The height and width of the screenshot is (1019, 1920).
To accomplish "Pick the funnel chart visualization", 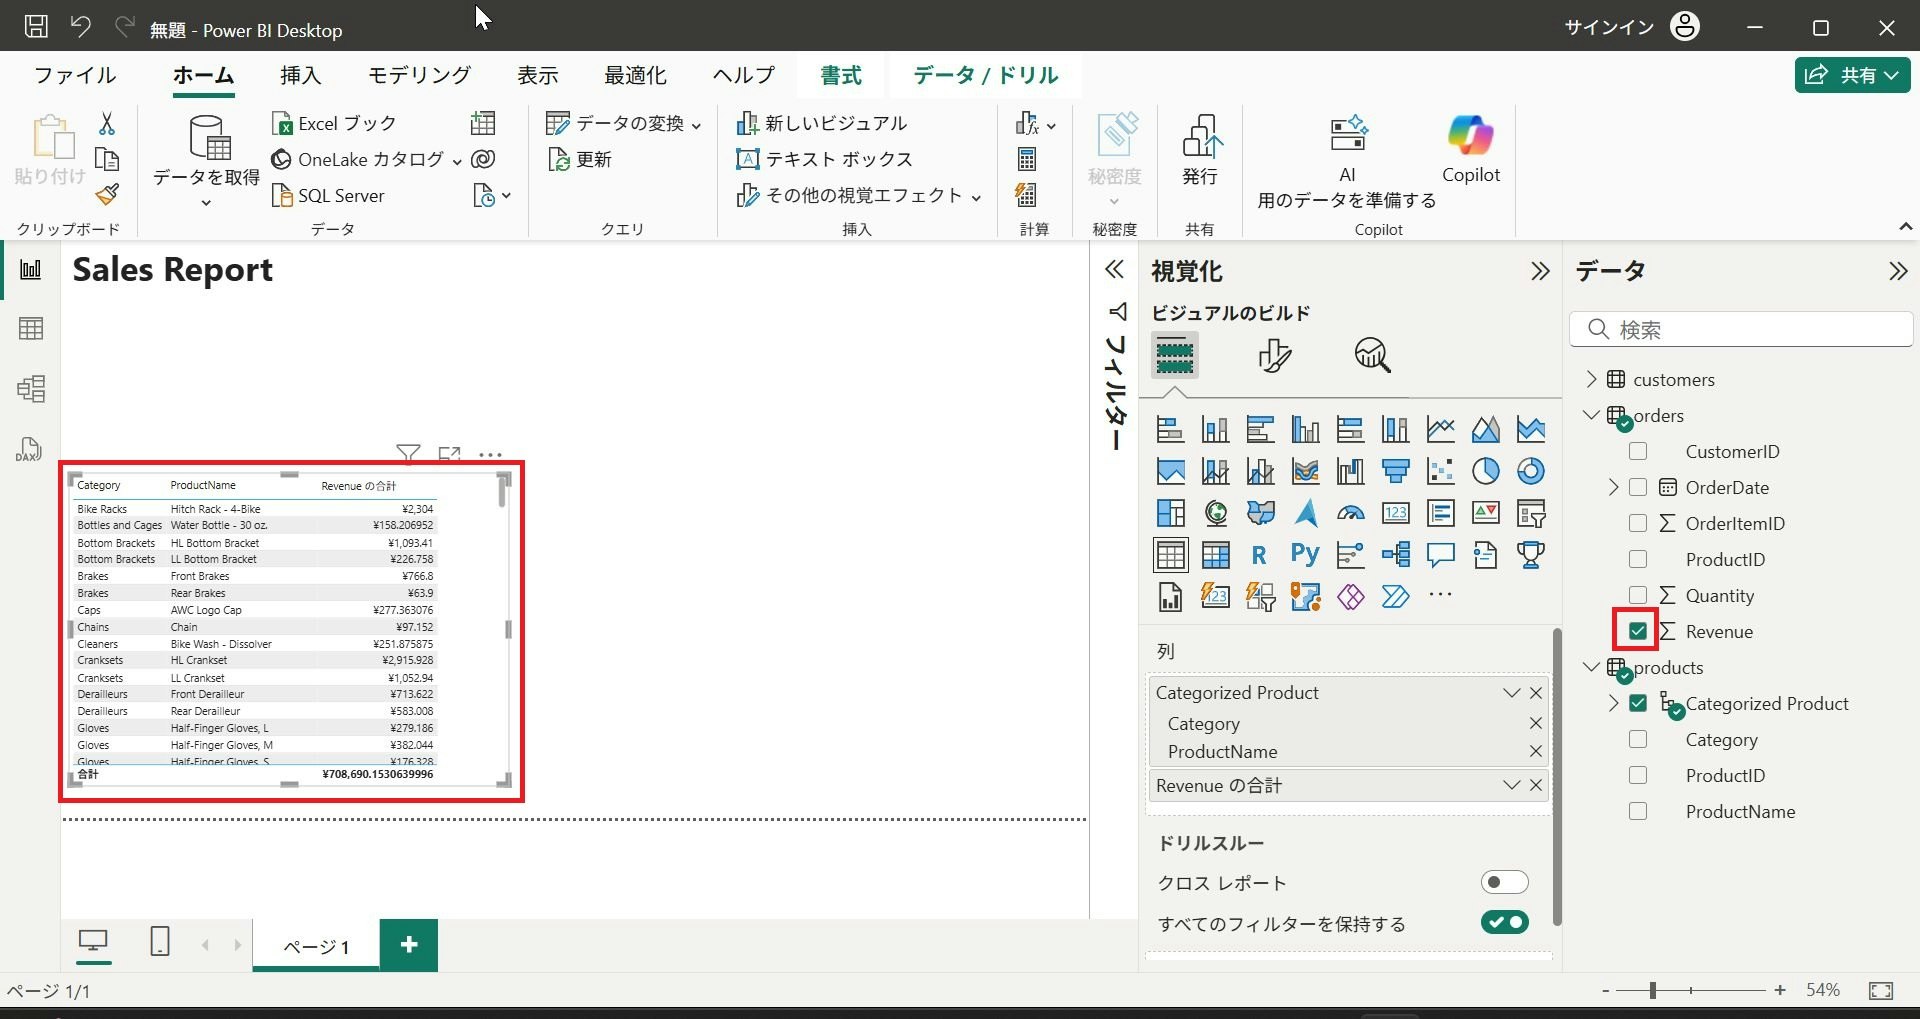I will tap(1395, 470).
